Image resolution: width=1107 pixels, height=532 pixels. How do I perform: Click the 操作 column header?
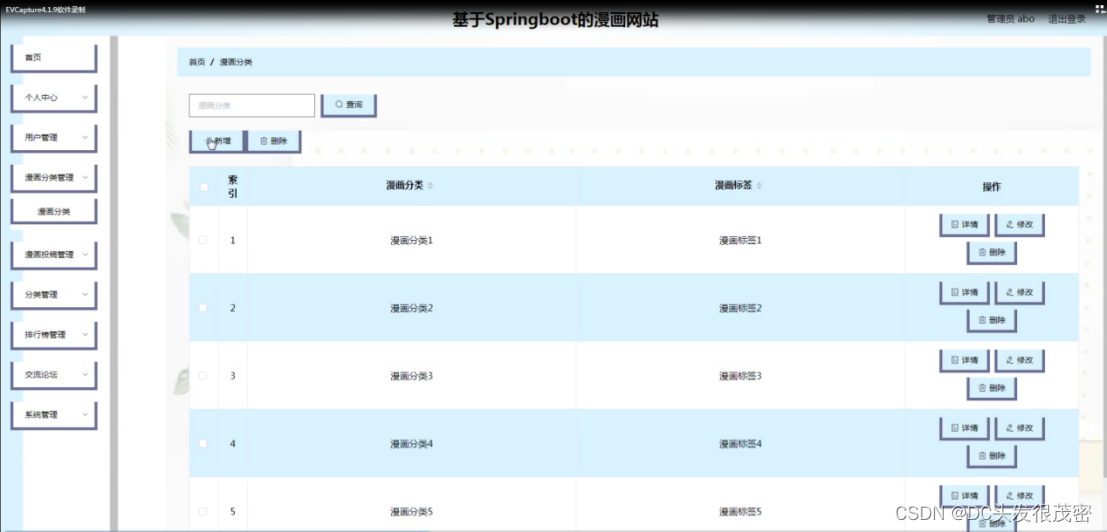click(991, 187)
